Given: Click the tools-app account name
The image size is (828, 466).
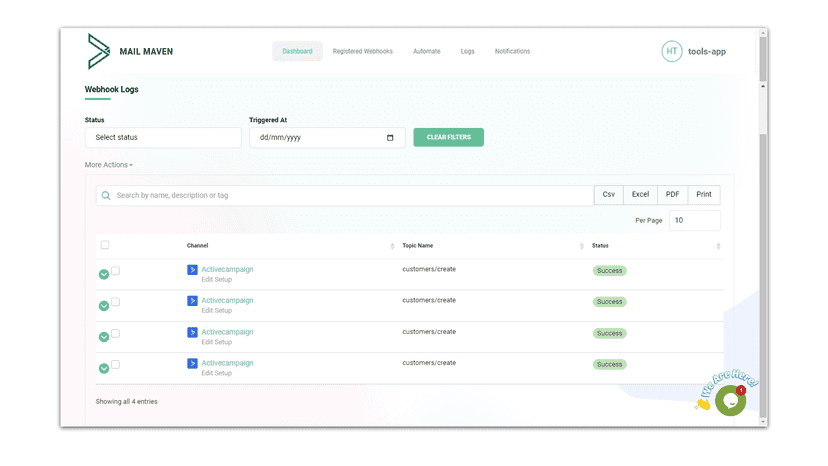Looking at the screenshot, I should click(707, 52).
